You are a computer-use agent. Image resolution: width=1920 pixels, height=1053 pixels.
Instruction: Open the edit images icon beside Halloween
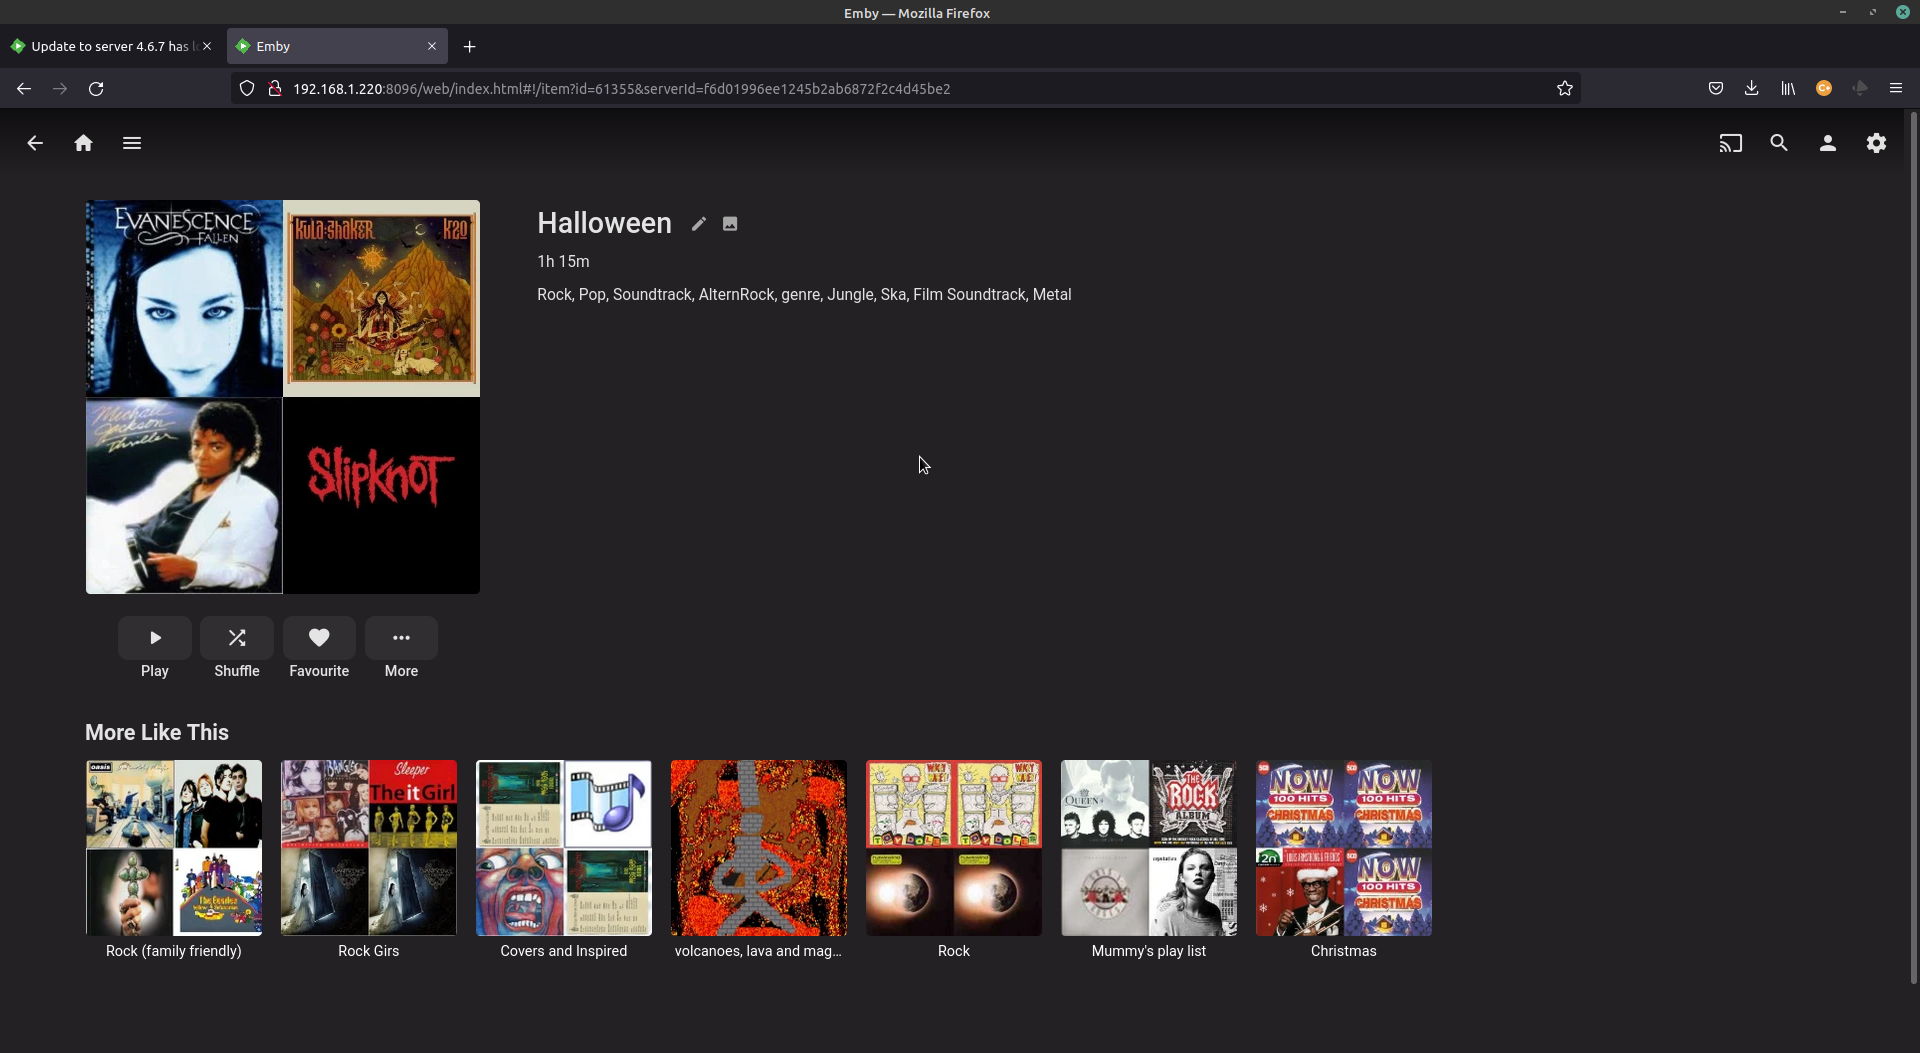(730, 224)
